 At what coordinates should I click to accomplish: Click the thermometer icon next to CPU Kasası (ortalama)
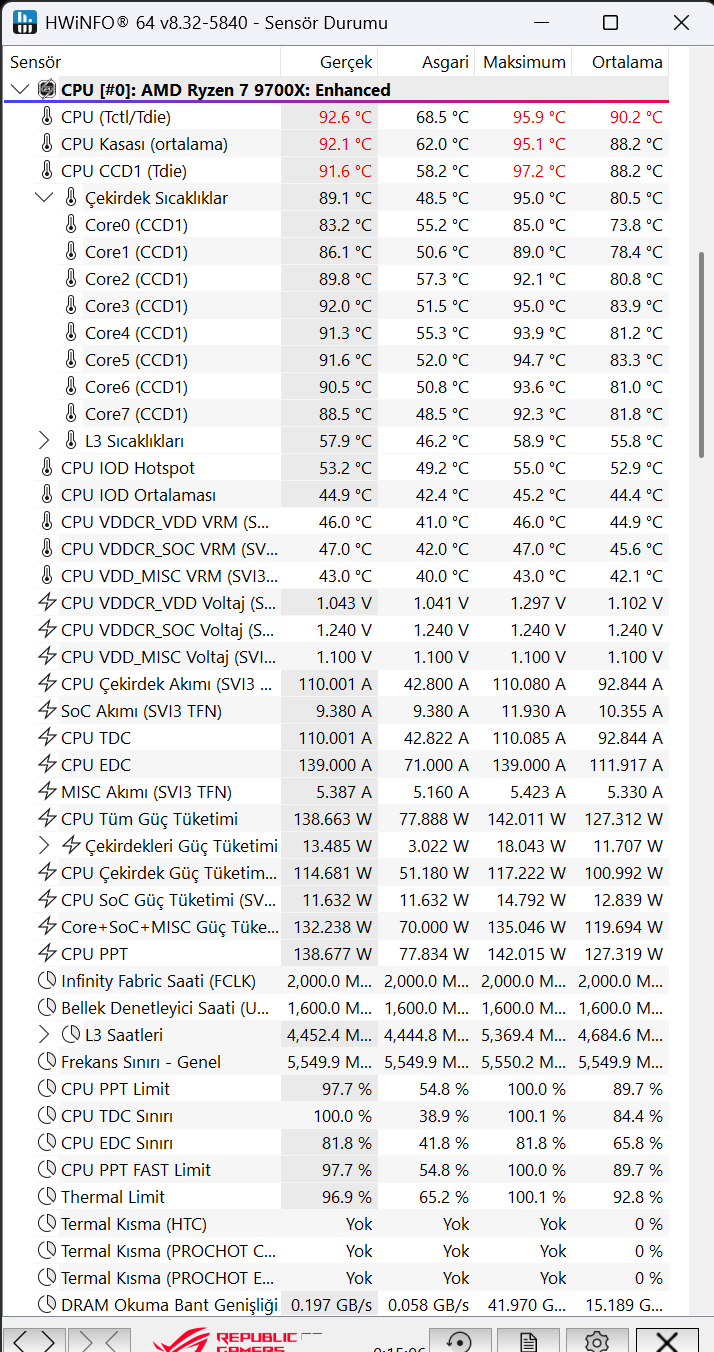click(47, 144)
